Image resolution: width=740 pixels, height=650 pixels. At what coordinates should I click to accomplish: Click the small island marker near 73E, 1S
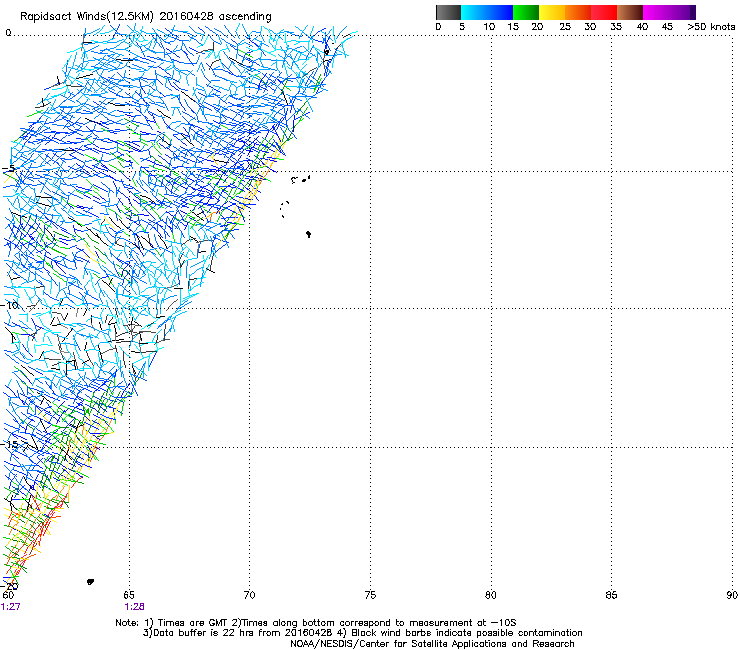tap(327, 52)
